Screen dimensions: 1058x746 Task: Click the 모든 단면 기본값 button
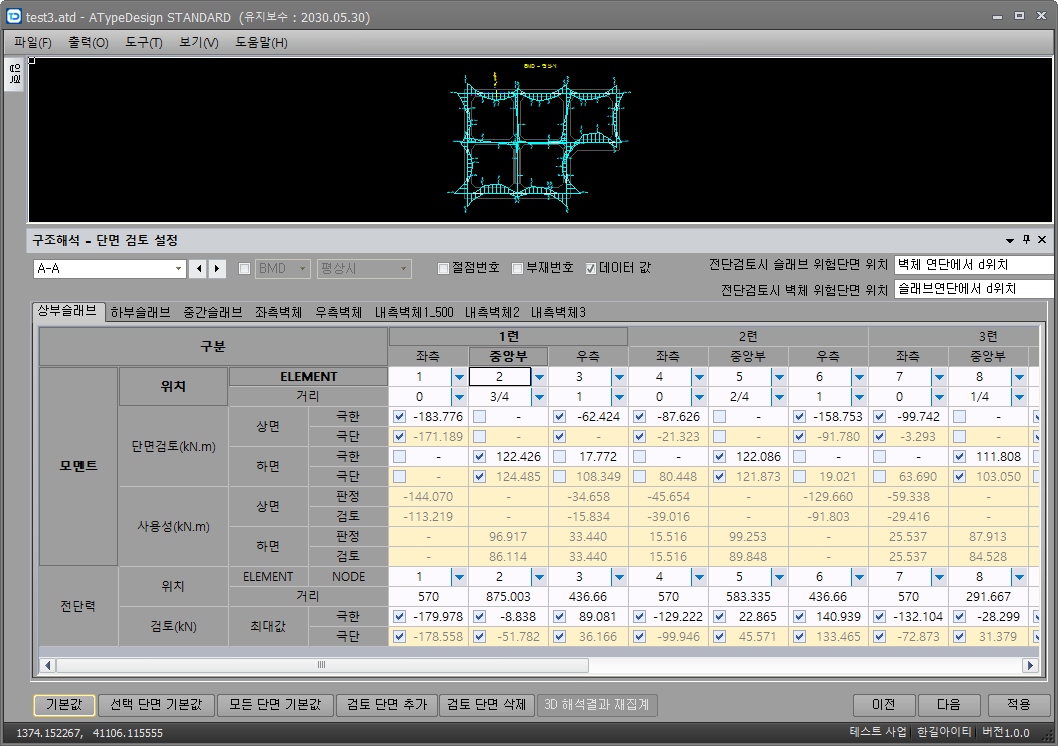click(275, 705)
